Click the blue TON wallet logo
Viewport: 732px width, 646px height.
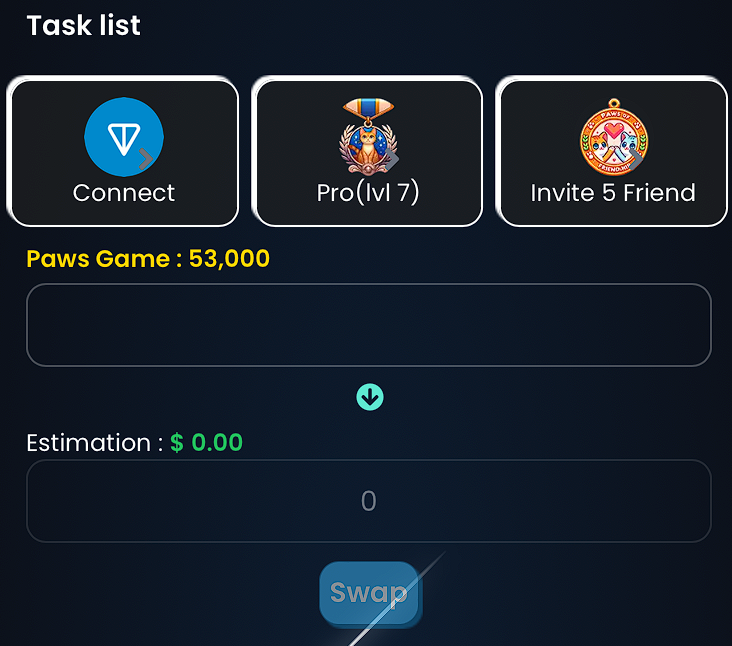[124, 137]
